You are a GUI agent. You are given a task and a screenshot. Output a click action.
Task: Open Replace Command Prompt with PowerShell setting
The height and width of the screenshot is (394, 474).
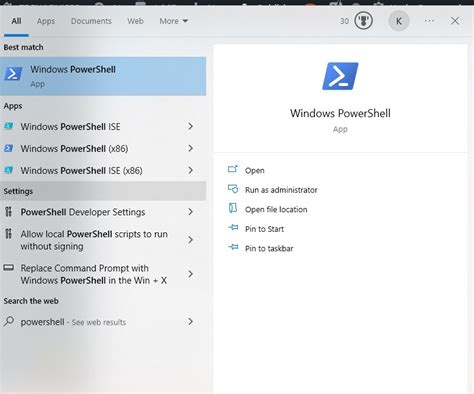(103, 274)
